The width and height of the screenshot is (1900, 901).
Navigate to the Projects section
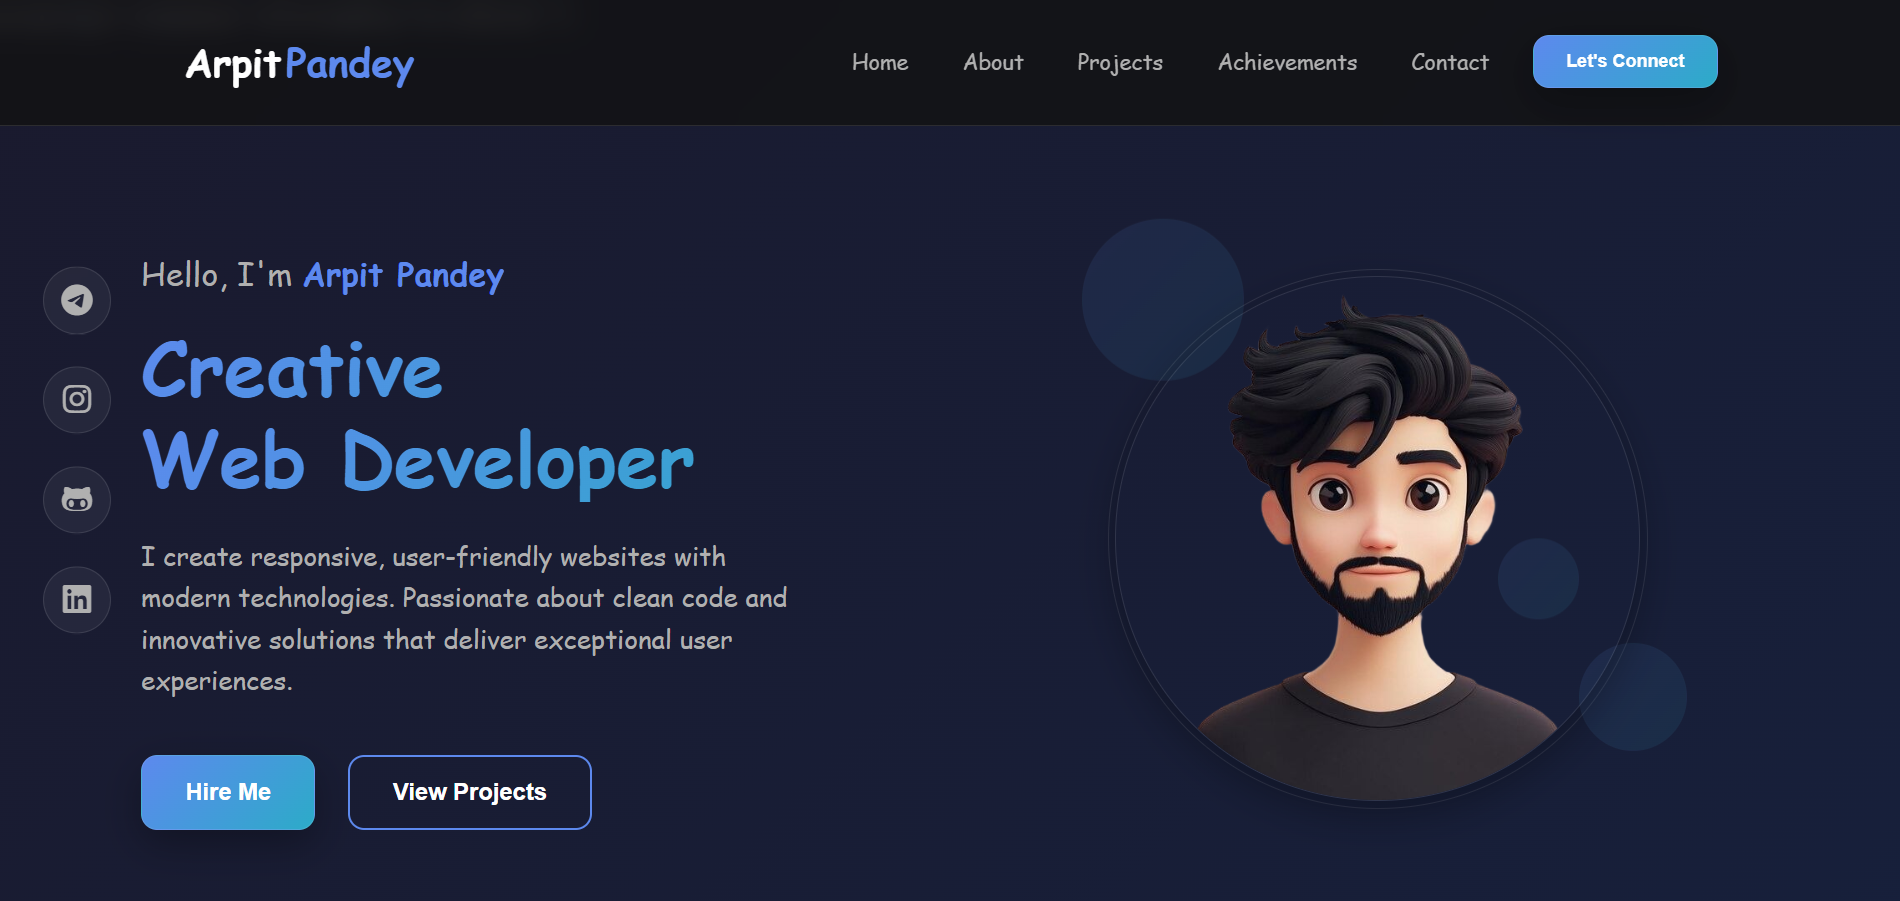click(1119, 62)
